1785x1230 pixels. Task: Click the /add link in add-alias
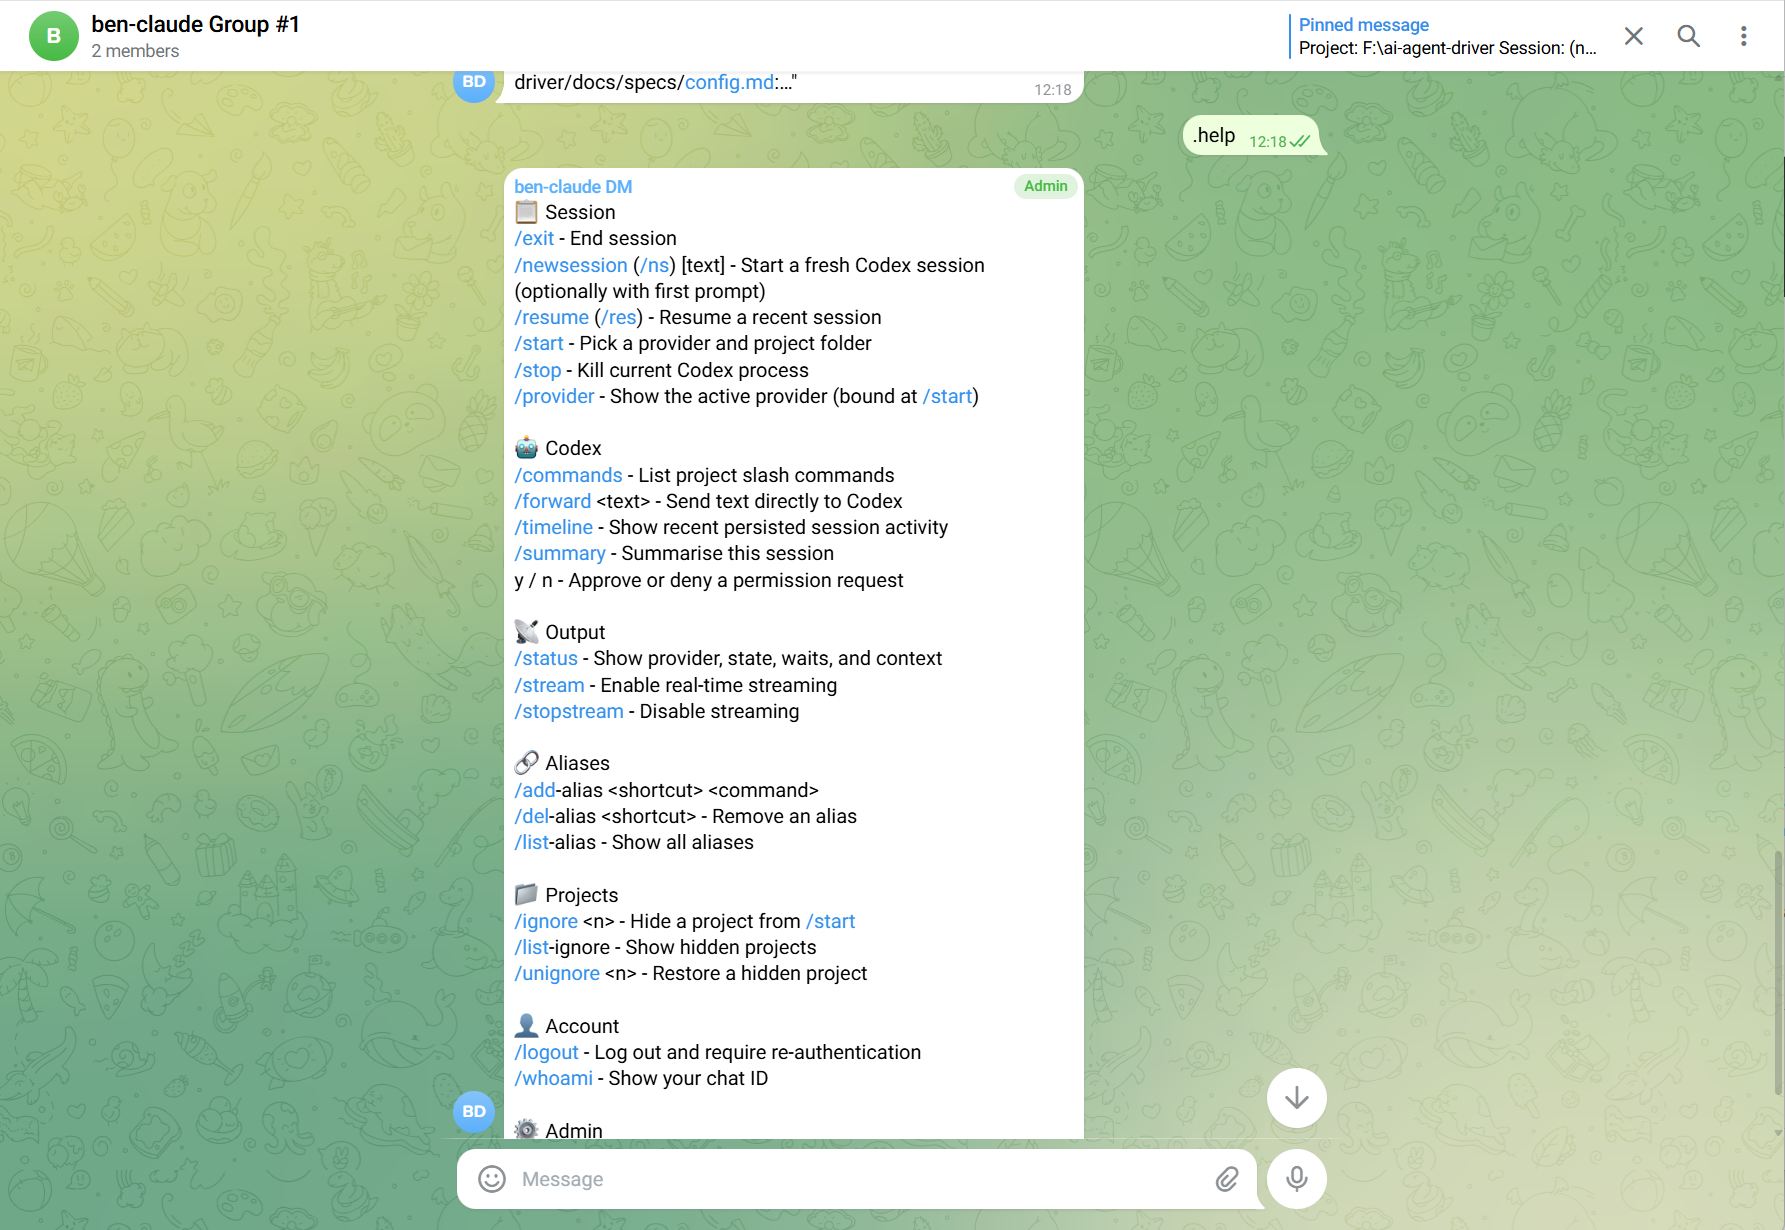pyautogui.click(x=535, y=790)
